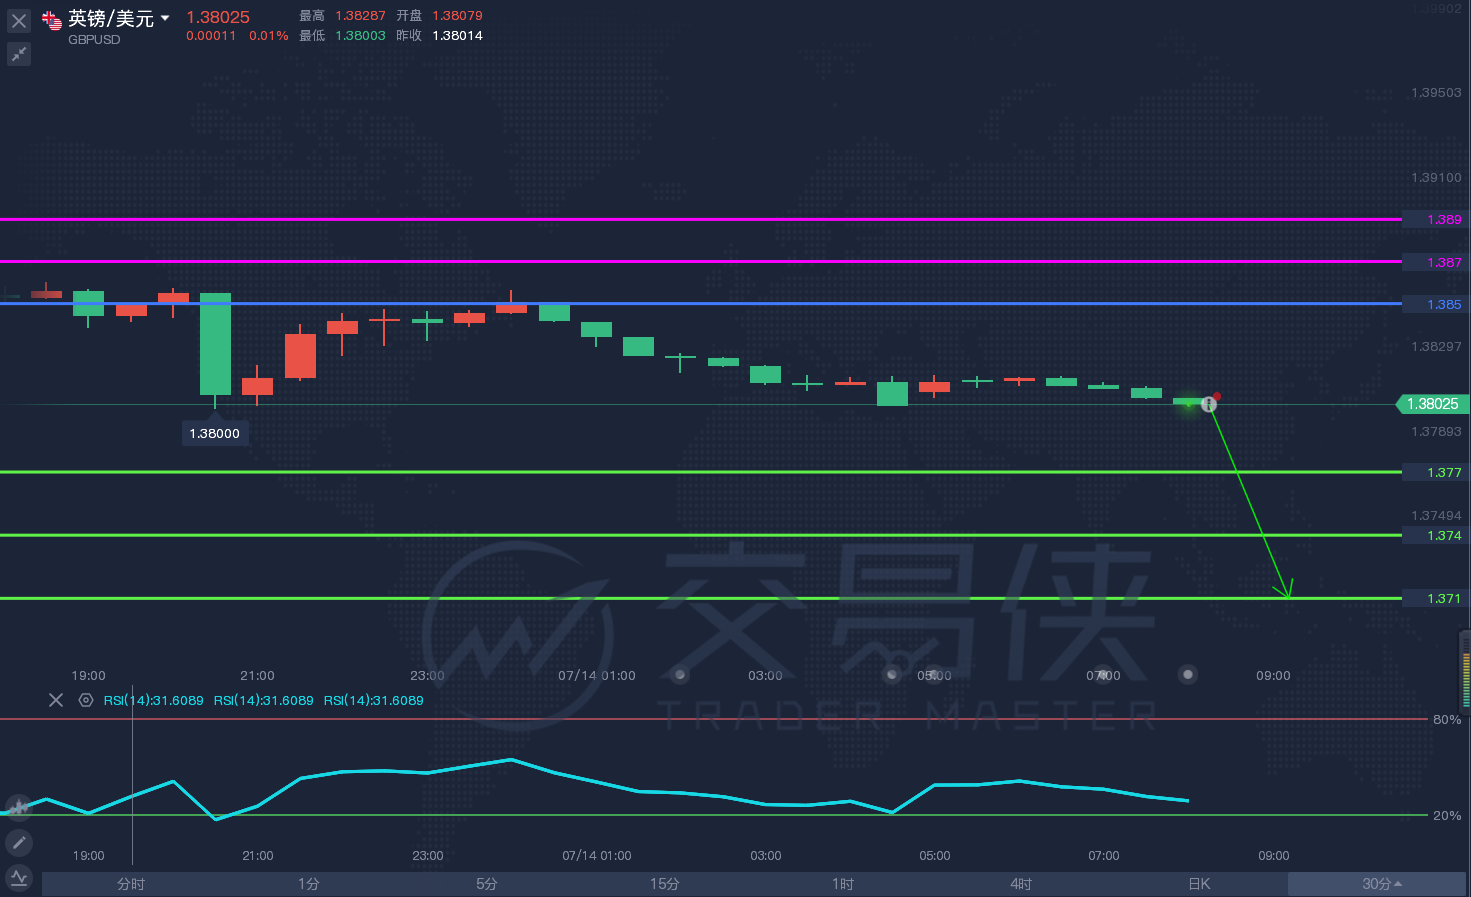This screenshot has height=897, width=1471.
Task: Remove the RSI indicator pane
Action: 56,700
